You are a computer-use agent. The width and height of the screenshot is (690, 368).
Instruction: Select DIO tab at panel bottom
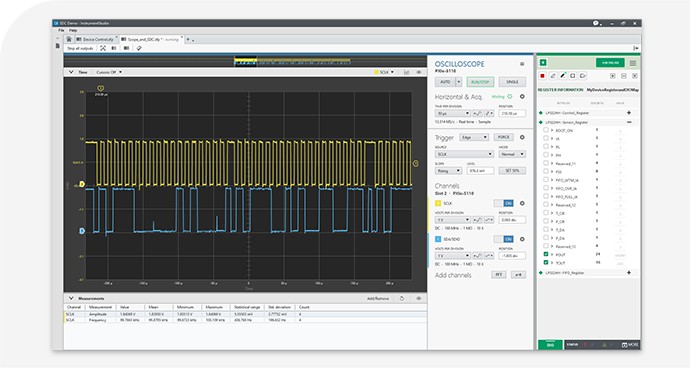click(550, 345)
